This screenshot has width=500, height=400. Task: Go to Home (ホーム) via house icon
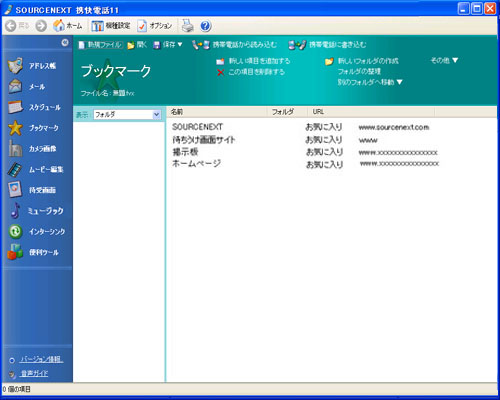[59, 25]
